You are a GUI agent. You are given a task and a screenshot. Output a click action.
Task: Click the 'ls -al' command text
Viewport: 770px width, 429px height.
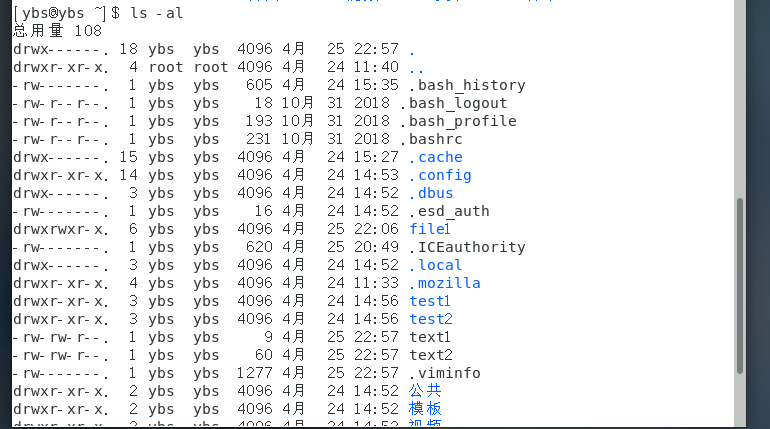pos(151,13)
